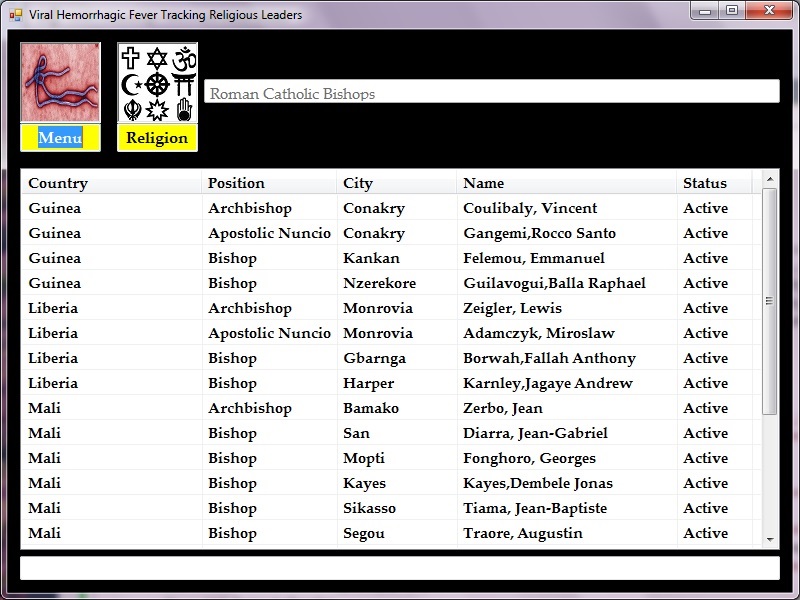Click the religious symbols icon

coord(157,83)
